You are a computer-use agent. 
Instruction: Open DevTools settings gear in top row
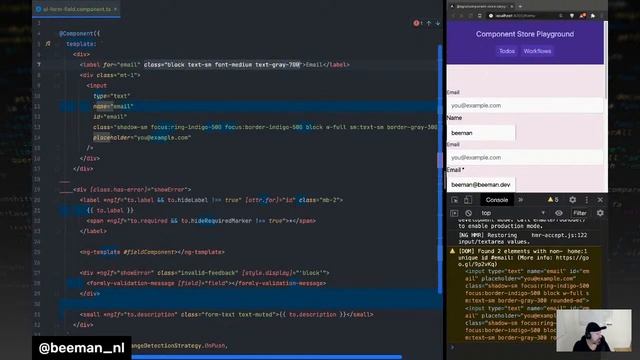573,200
